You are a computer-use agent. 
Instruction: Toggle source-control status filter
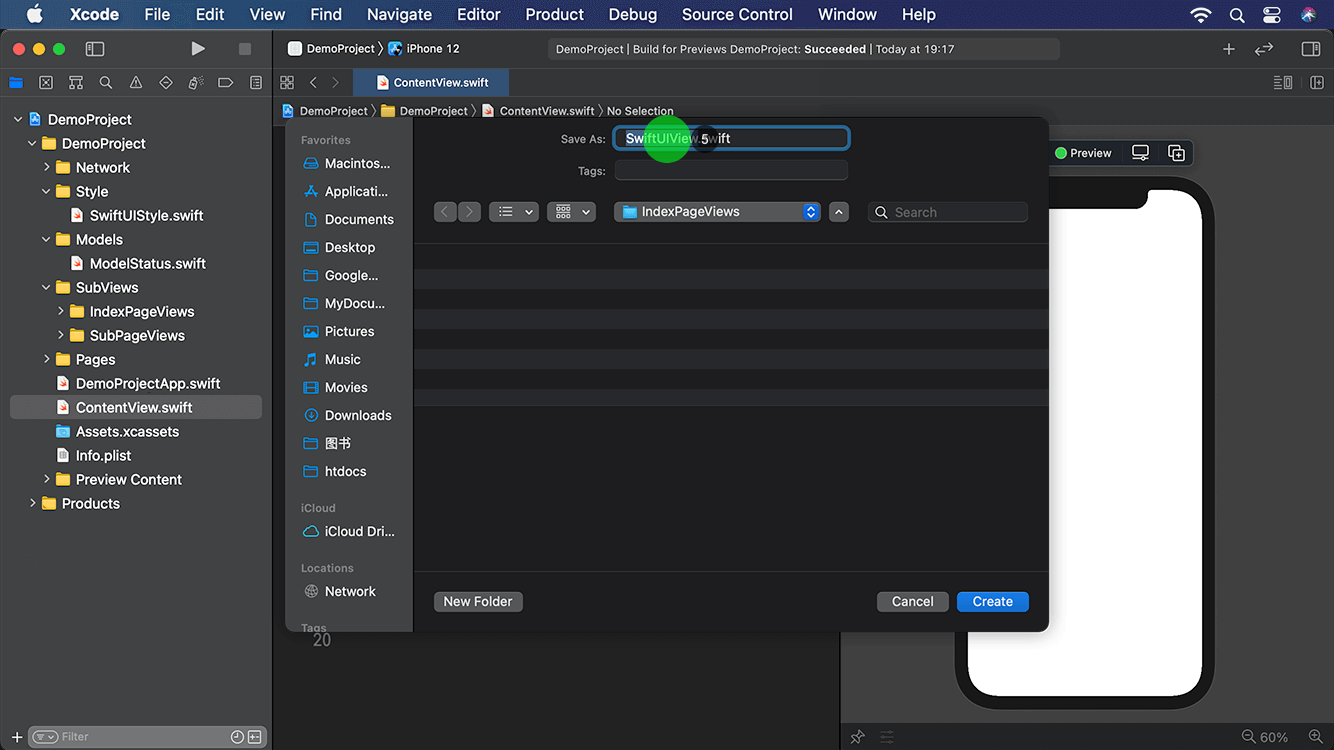click(255, 737)
